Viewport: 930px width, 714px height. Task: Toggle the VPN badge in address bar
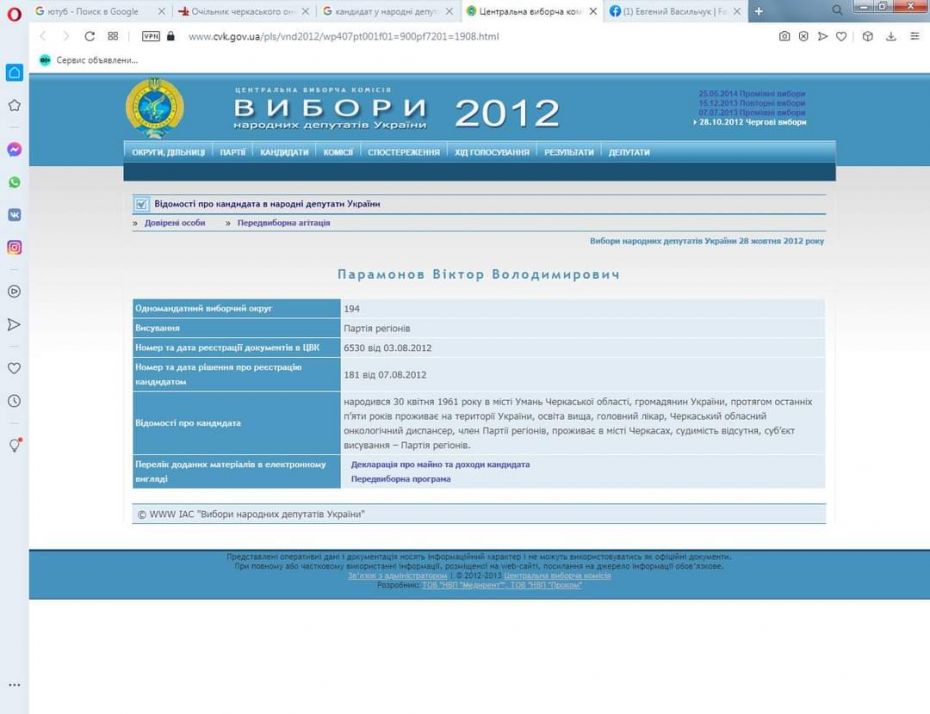pyautogui.click(x=151, y=36)
